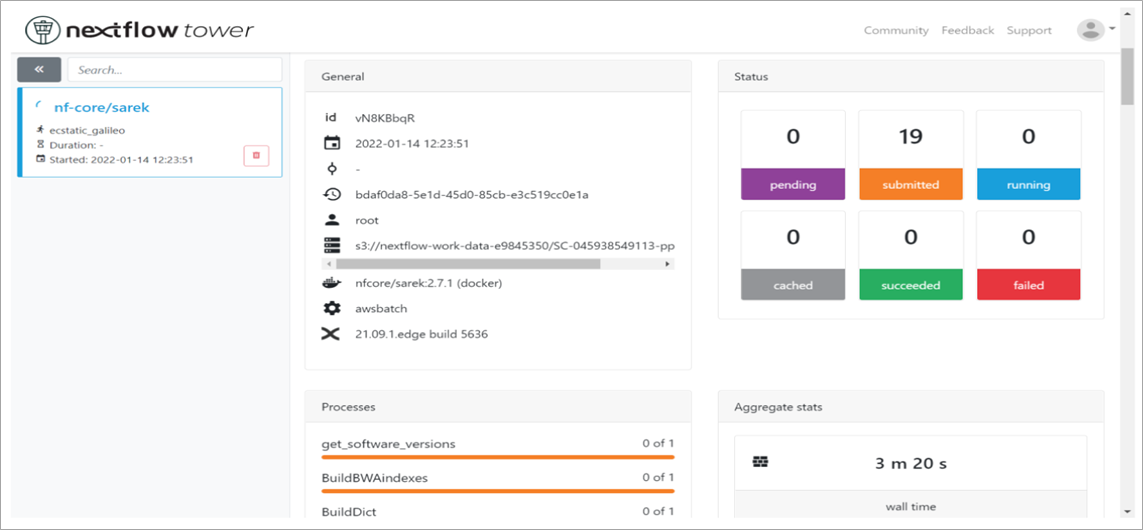Click the page vertical scrollbar thumb
This screenshot has width=1143, height=530.
(1129, 79)
